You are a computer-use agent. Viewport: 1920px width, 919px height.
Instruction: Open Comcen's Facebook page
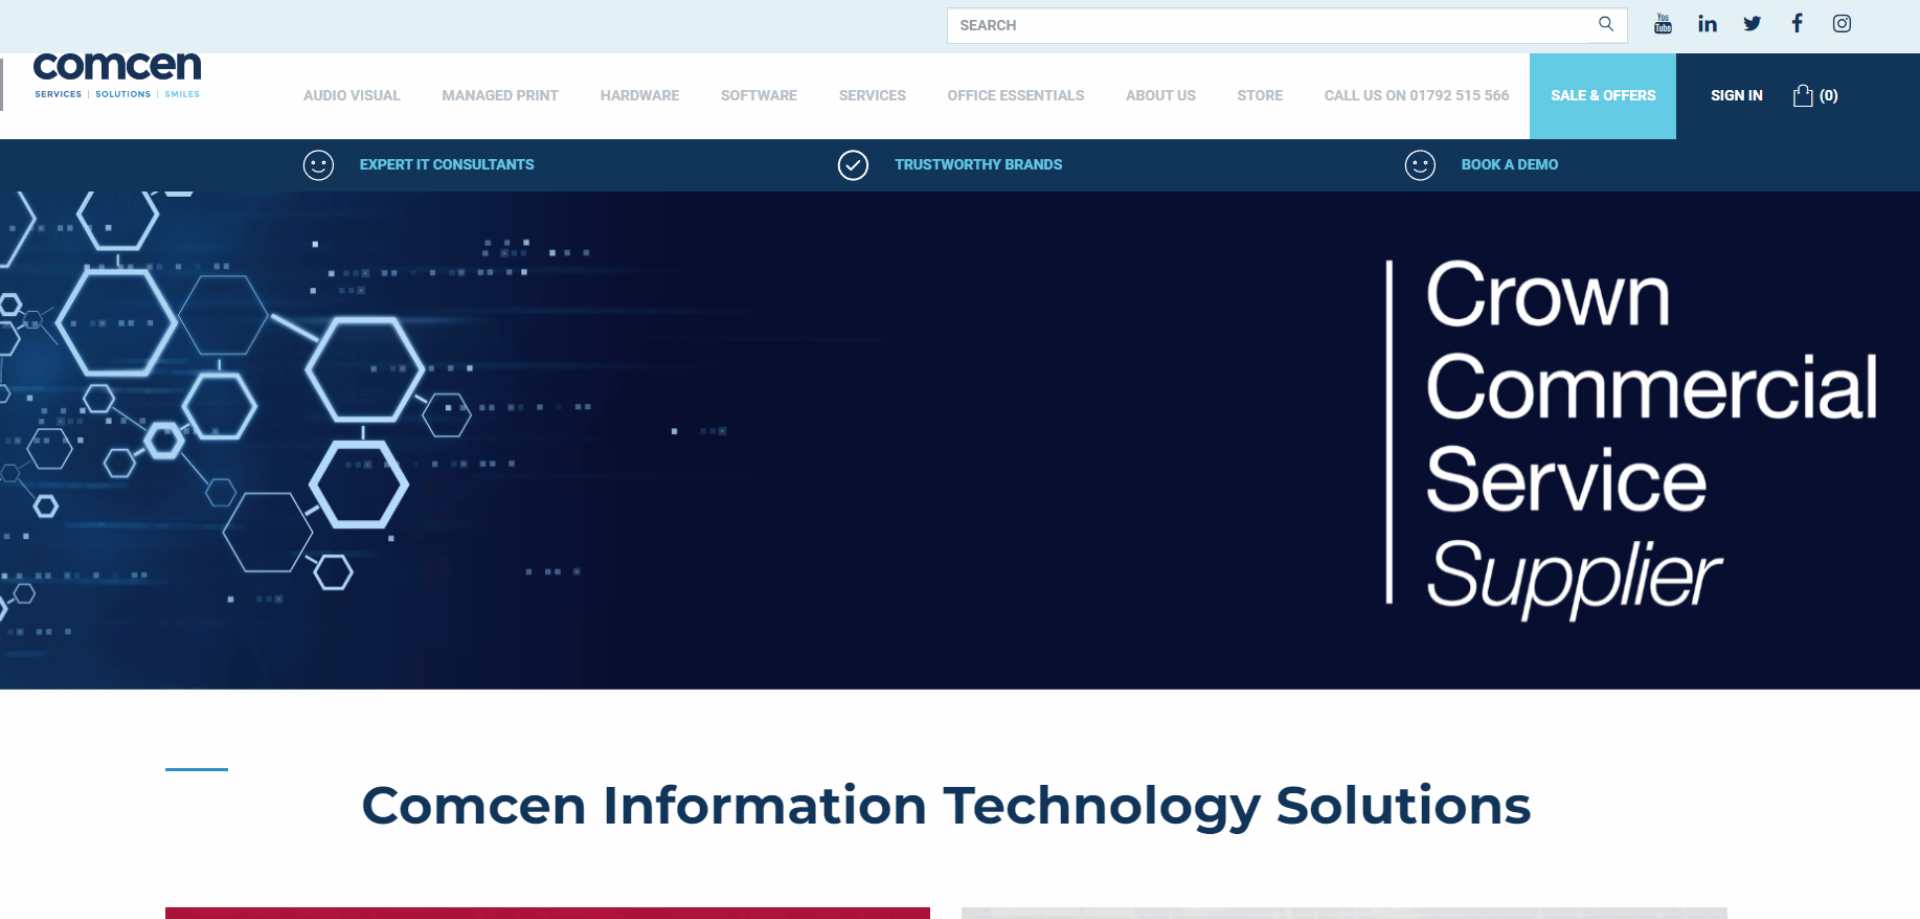(1797, 23)
